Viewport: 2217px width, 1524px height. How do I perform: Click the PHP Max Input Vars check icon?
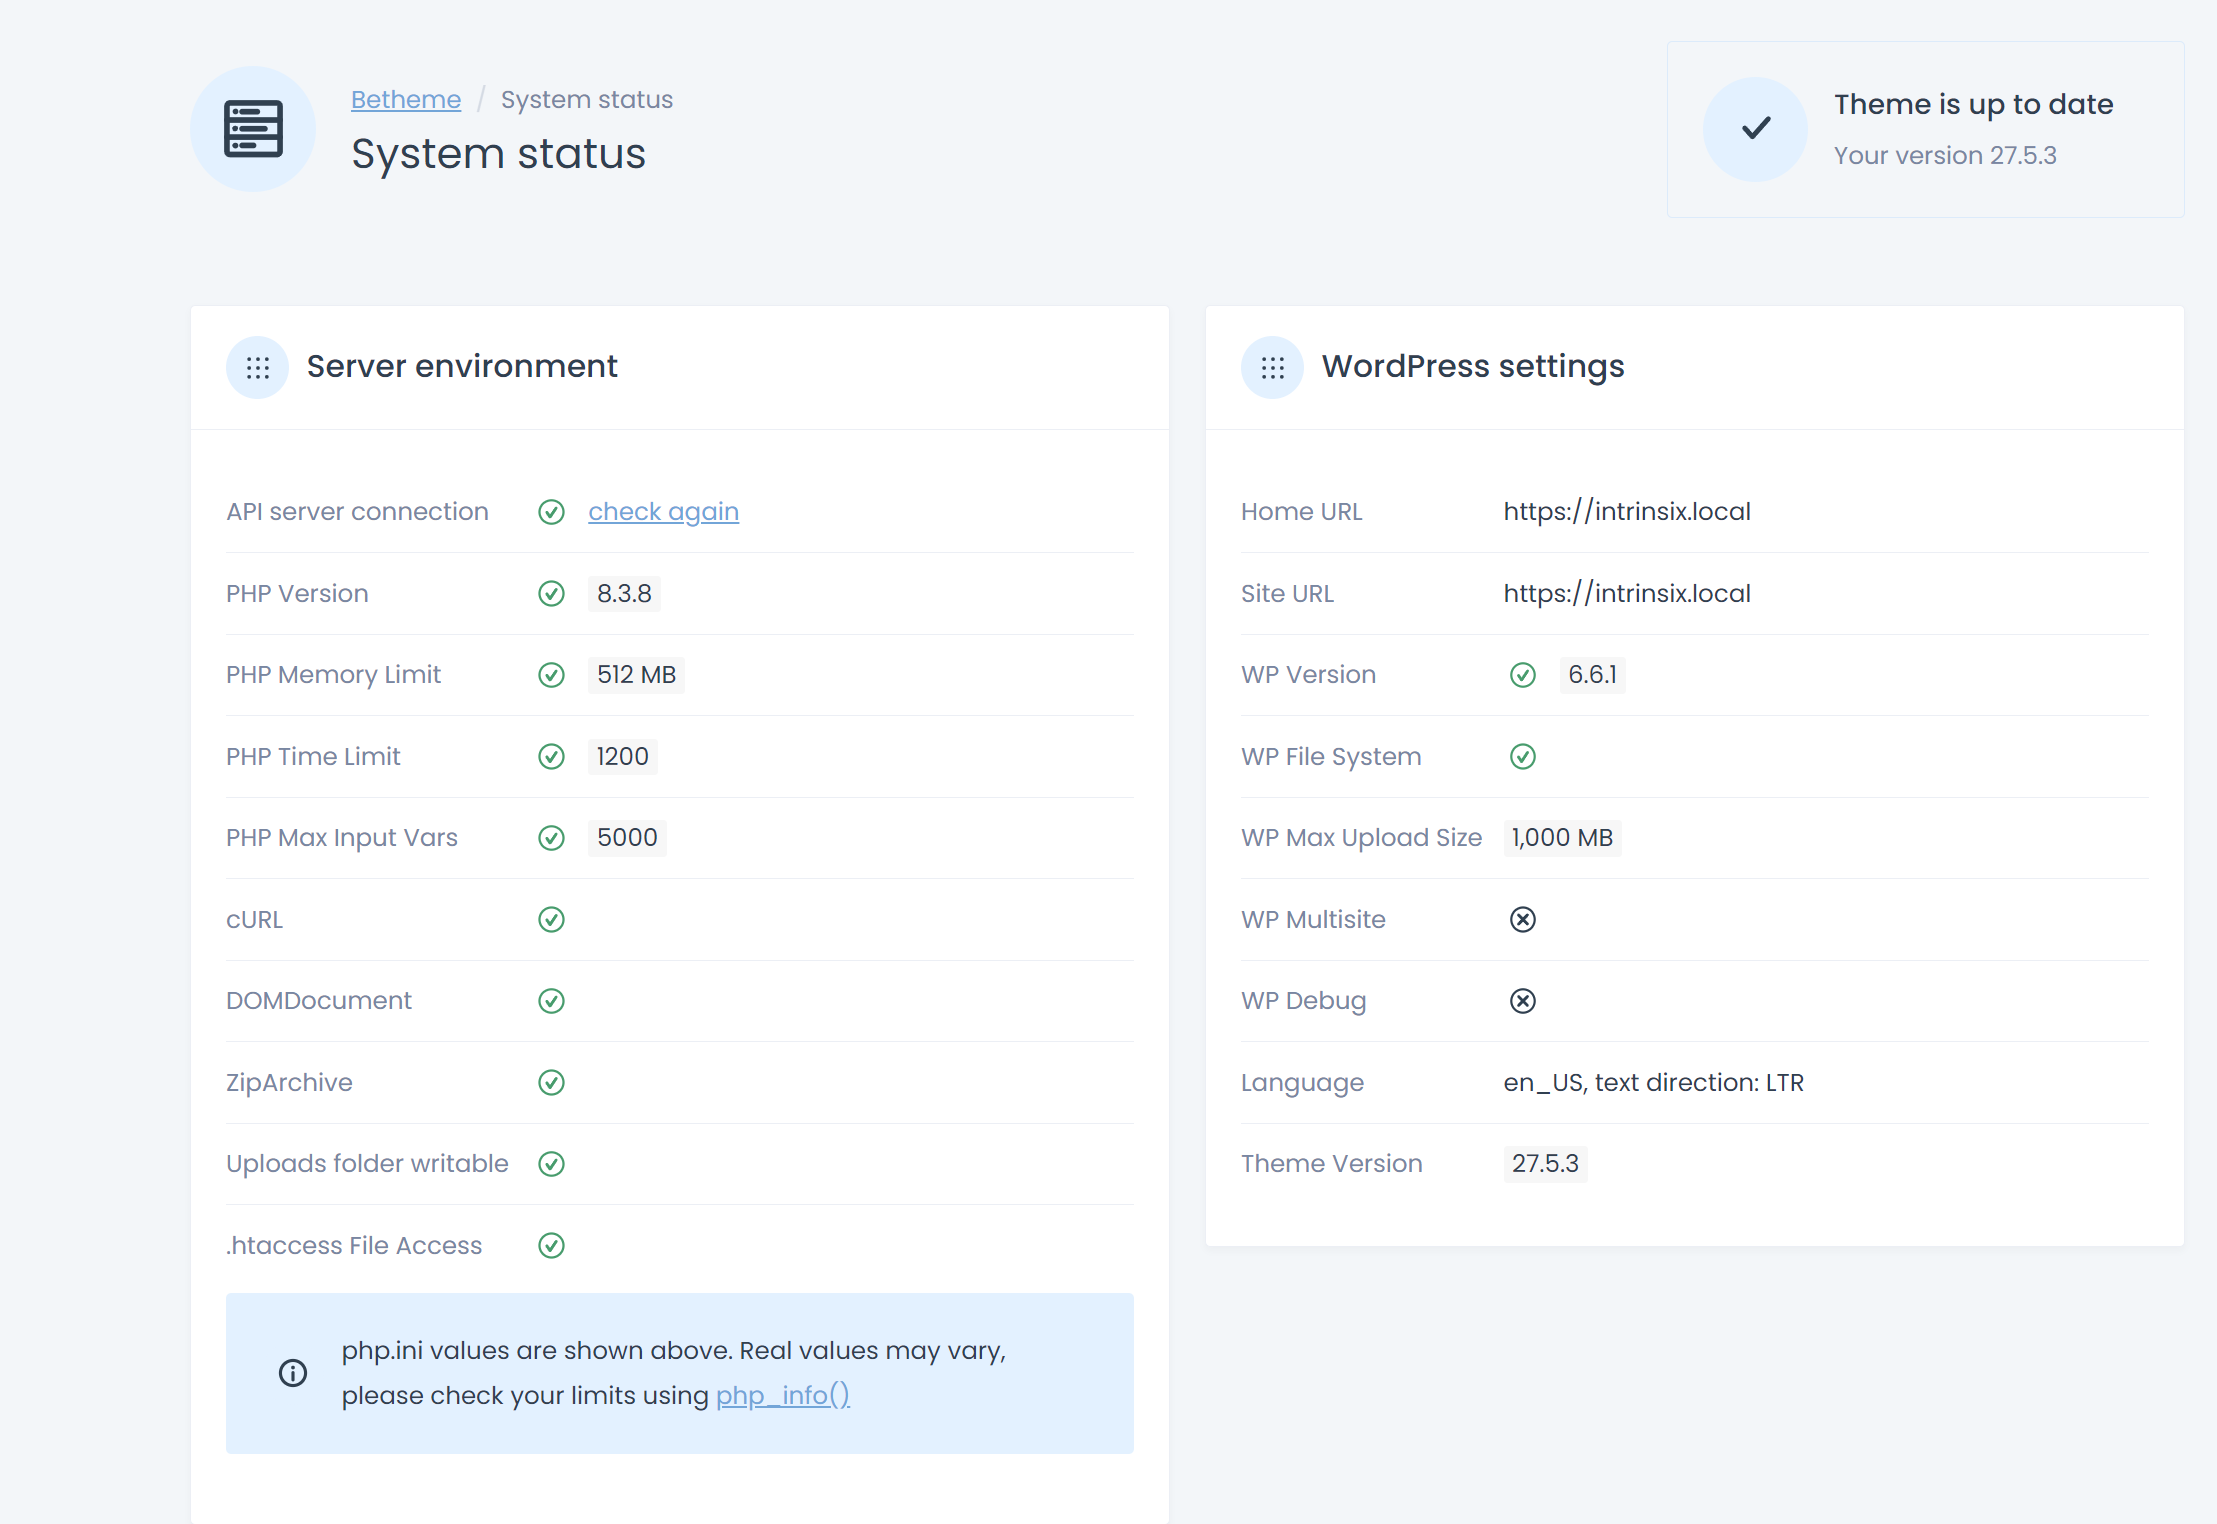coord(551,838)
